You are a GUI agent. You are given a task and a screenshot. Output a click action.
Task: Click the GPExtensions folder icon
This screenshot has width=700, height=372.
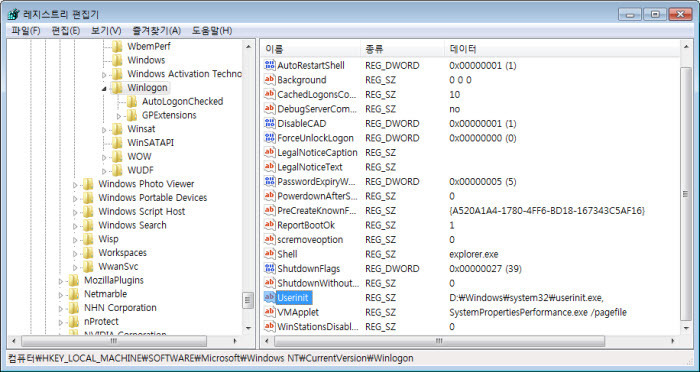tap(132, 115)
